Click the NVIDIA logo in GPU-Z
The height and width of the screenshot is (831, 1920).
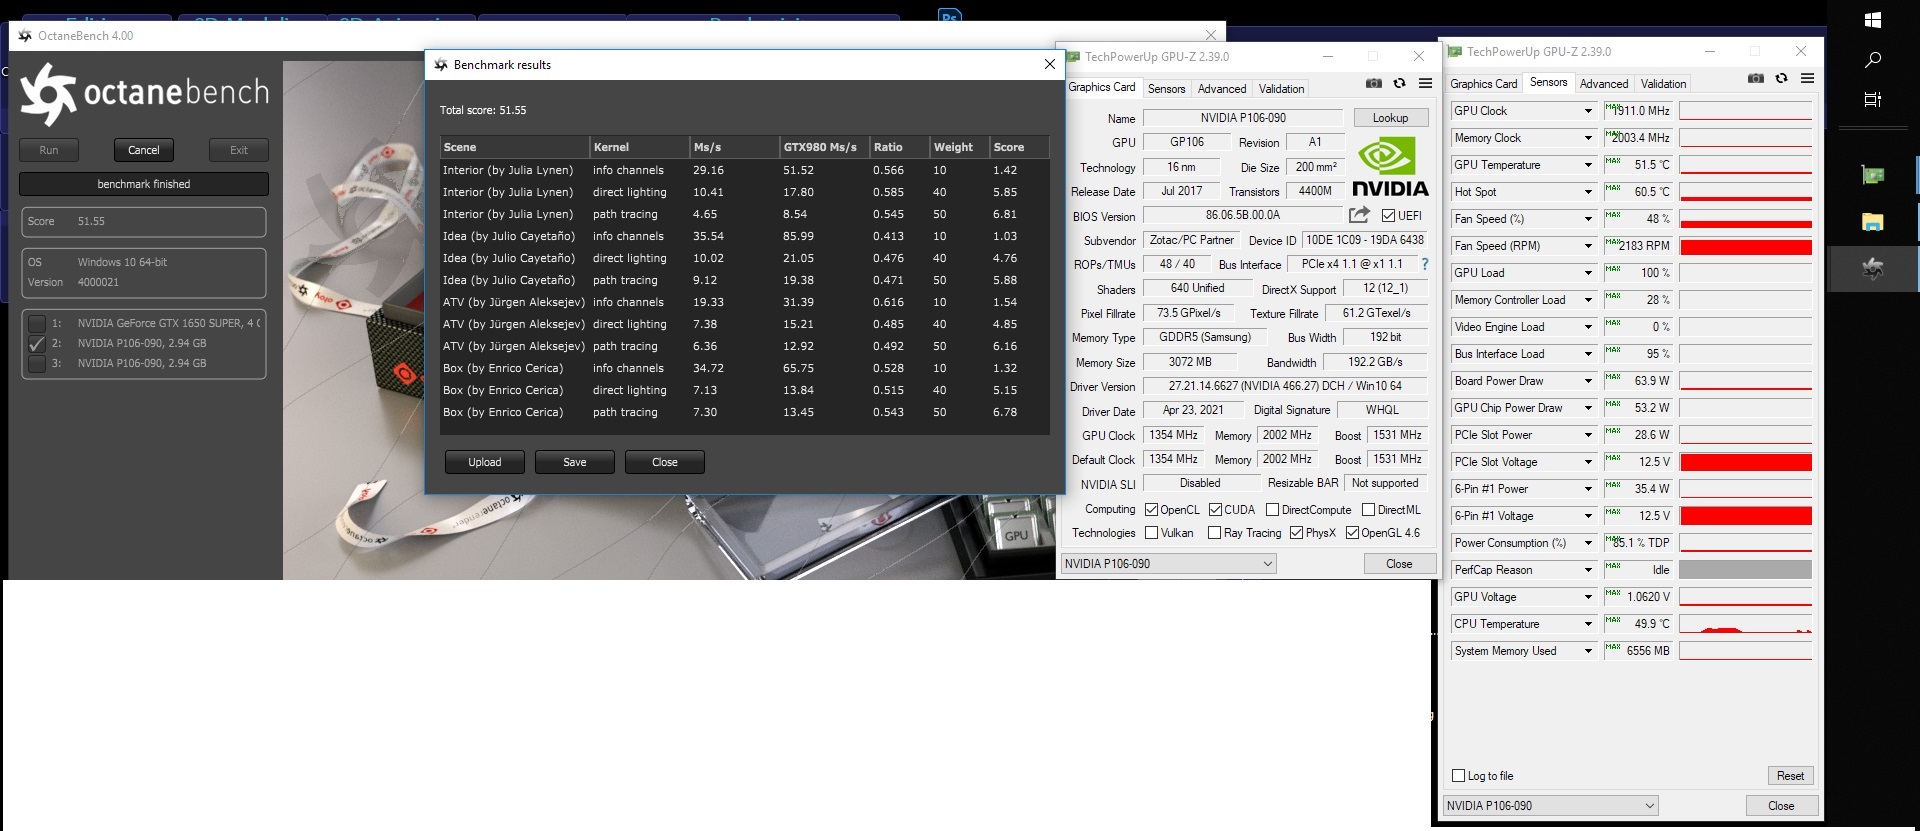[x=1389, y=167]
